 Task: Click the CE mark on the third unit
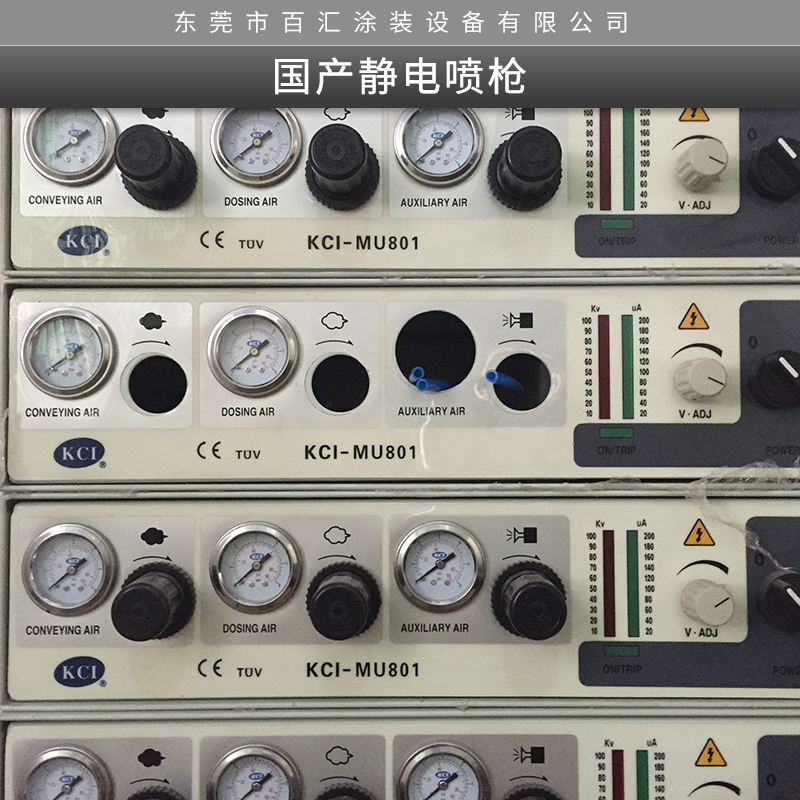[210, 667]
